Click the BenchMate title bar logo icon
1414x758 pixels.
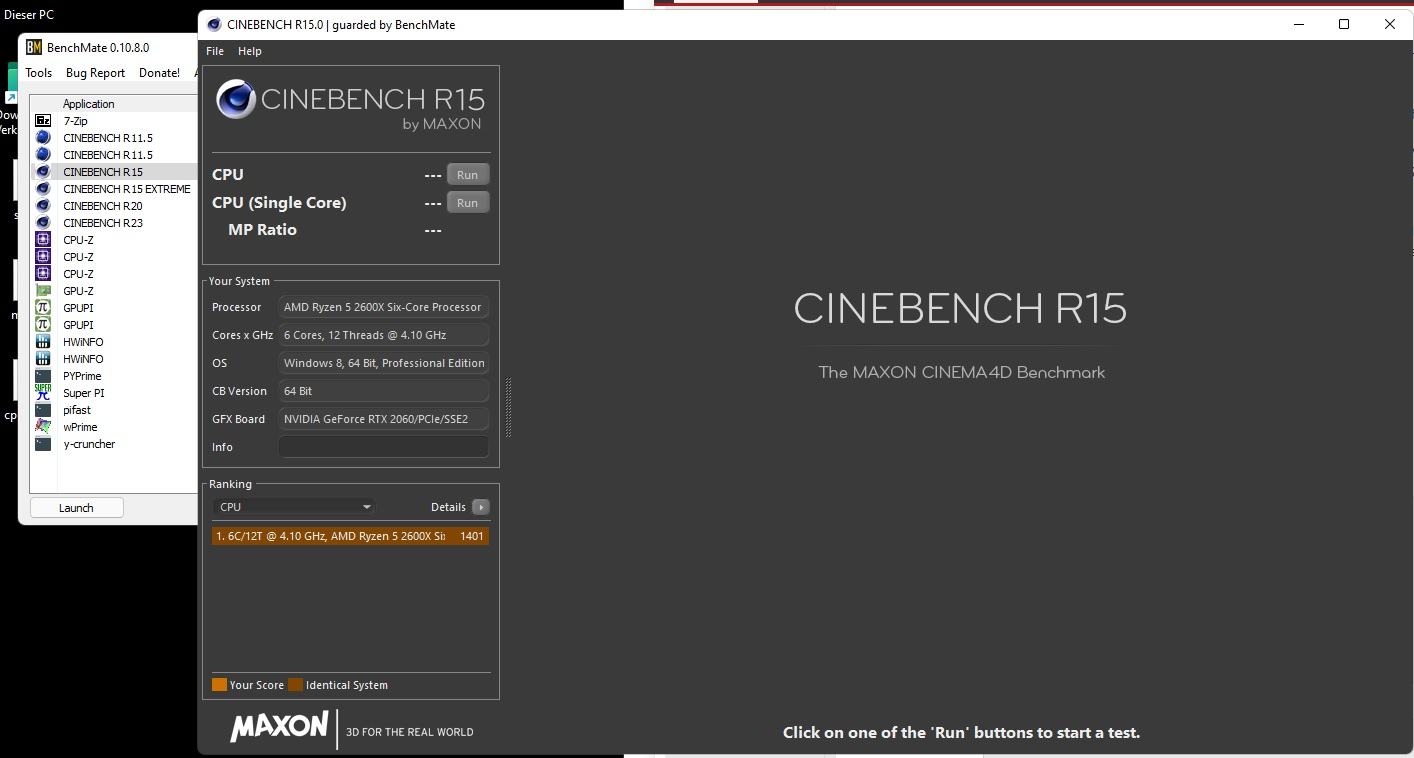pos(34,47)
